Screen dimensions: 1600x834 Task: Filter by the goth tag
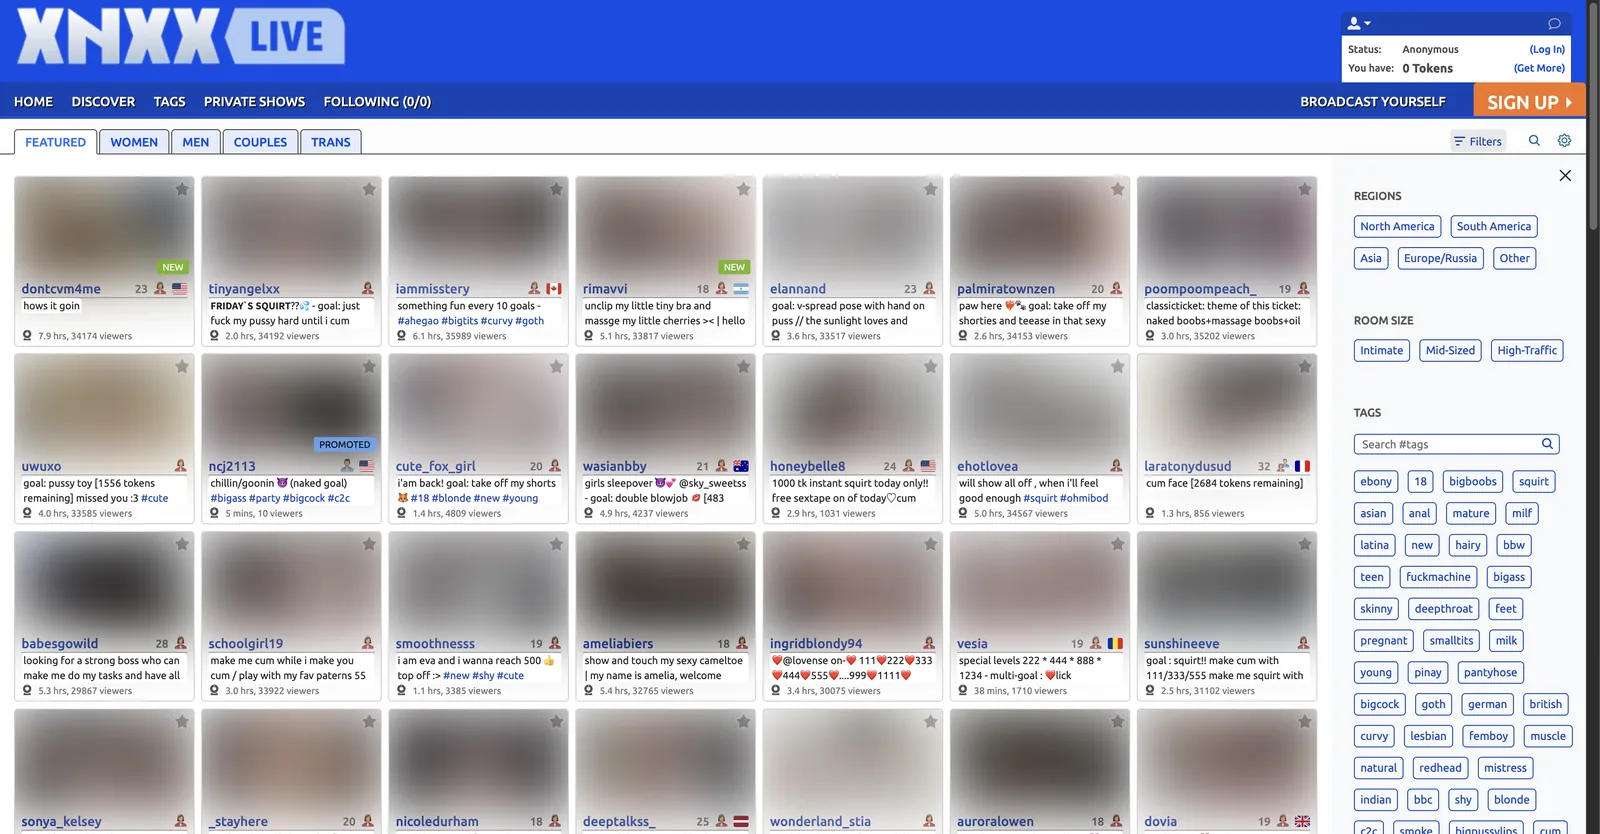[x=1433, y=704]
